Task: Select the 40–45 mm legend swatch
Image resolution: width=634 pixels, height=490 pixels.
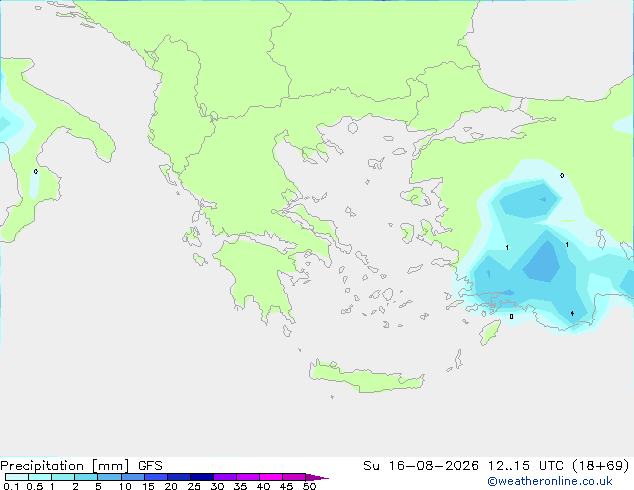Action: tap(271, 477)
